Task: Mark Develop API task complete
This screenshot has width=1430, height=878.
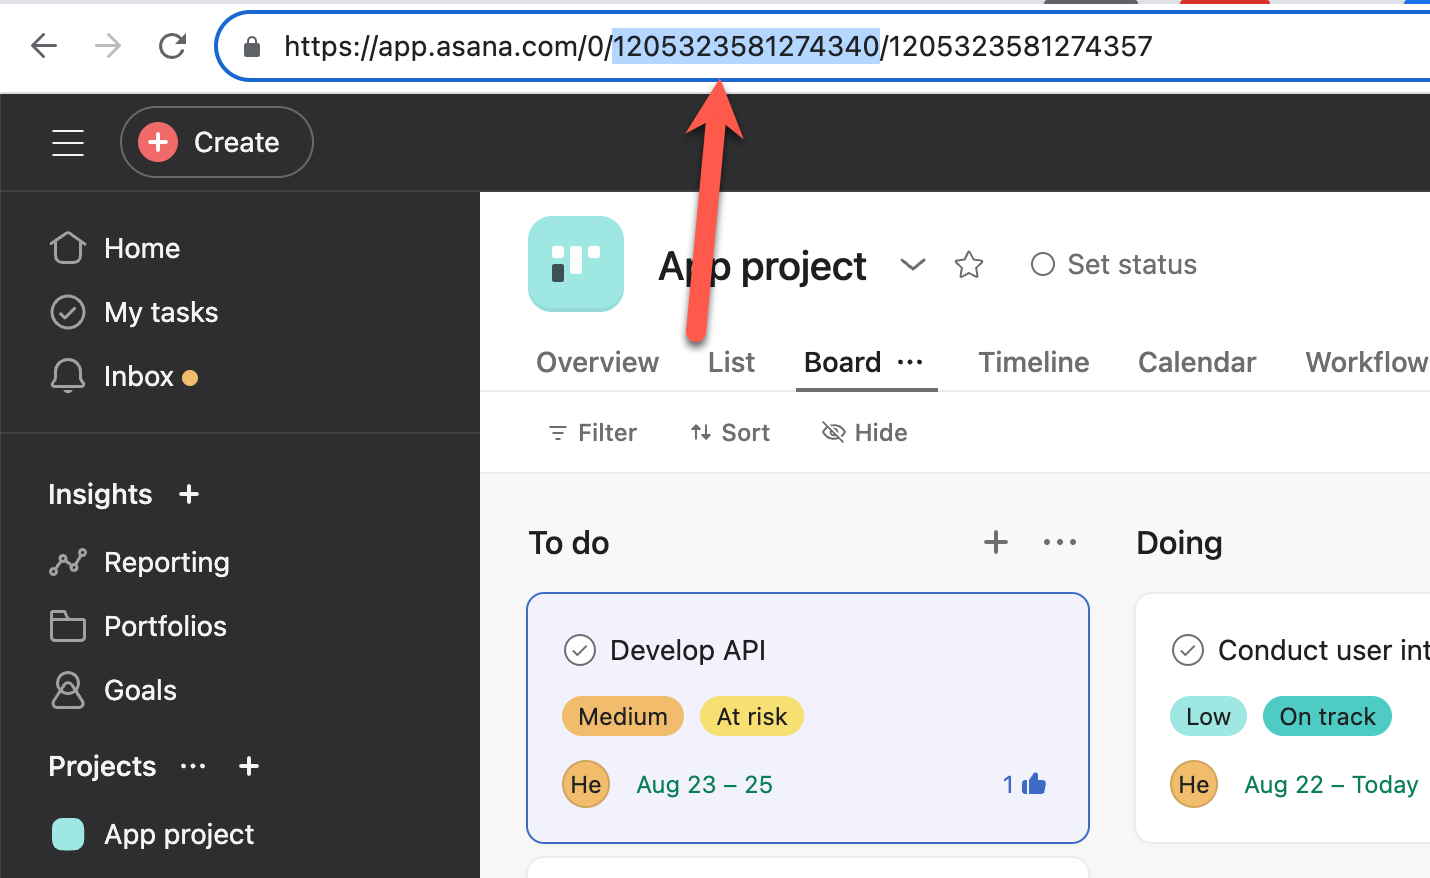Action: pyautogui.click(x=580, y=650)
